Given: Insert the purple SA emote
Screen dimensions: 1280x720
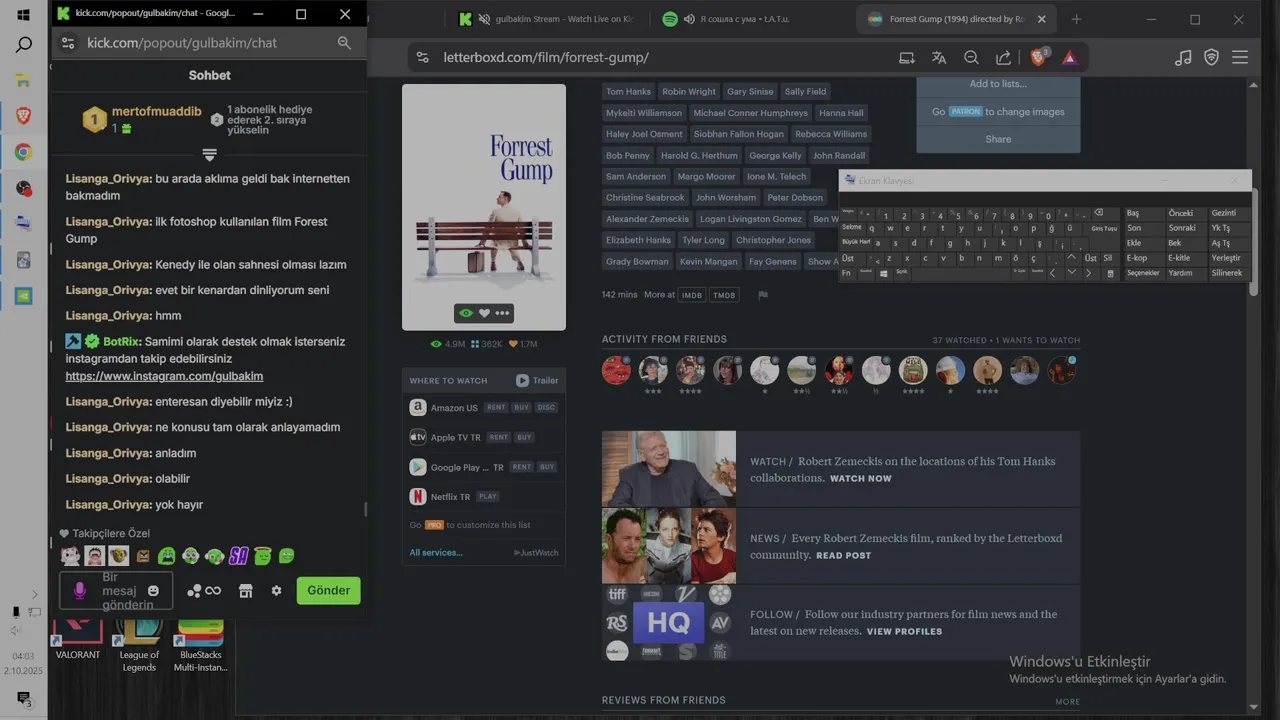Looking at the screenshot, I should pyautogui.click(x=238, y=556).
